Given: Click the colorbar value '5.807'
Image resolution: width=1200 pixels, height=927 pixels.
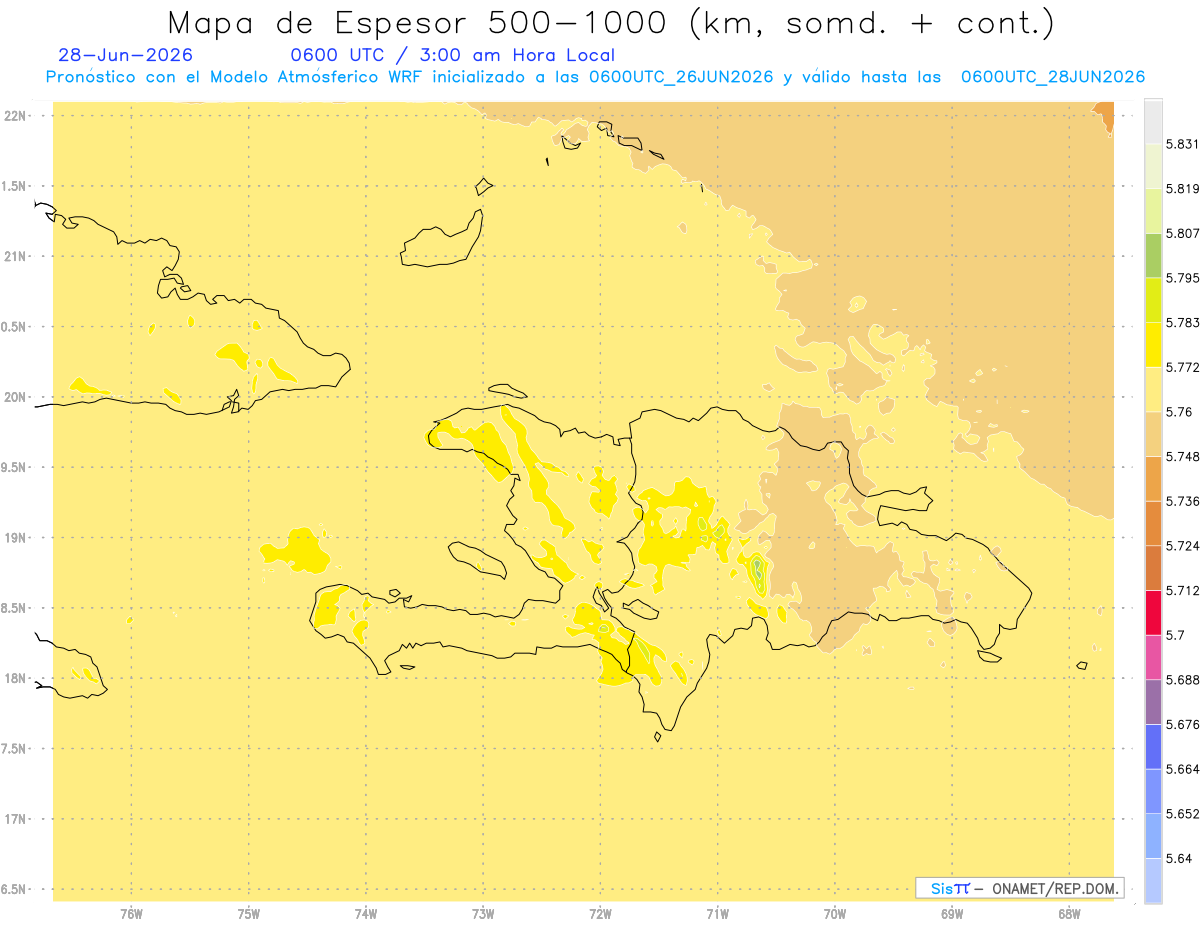Looking at the screenshot, I should [x=1183, y=233].
